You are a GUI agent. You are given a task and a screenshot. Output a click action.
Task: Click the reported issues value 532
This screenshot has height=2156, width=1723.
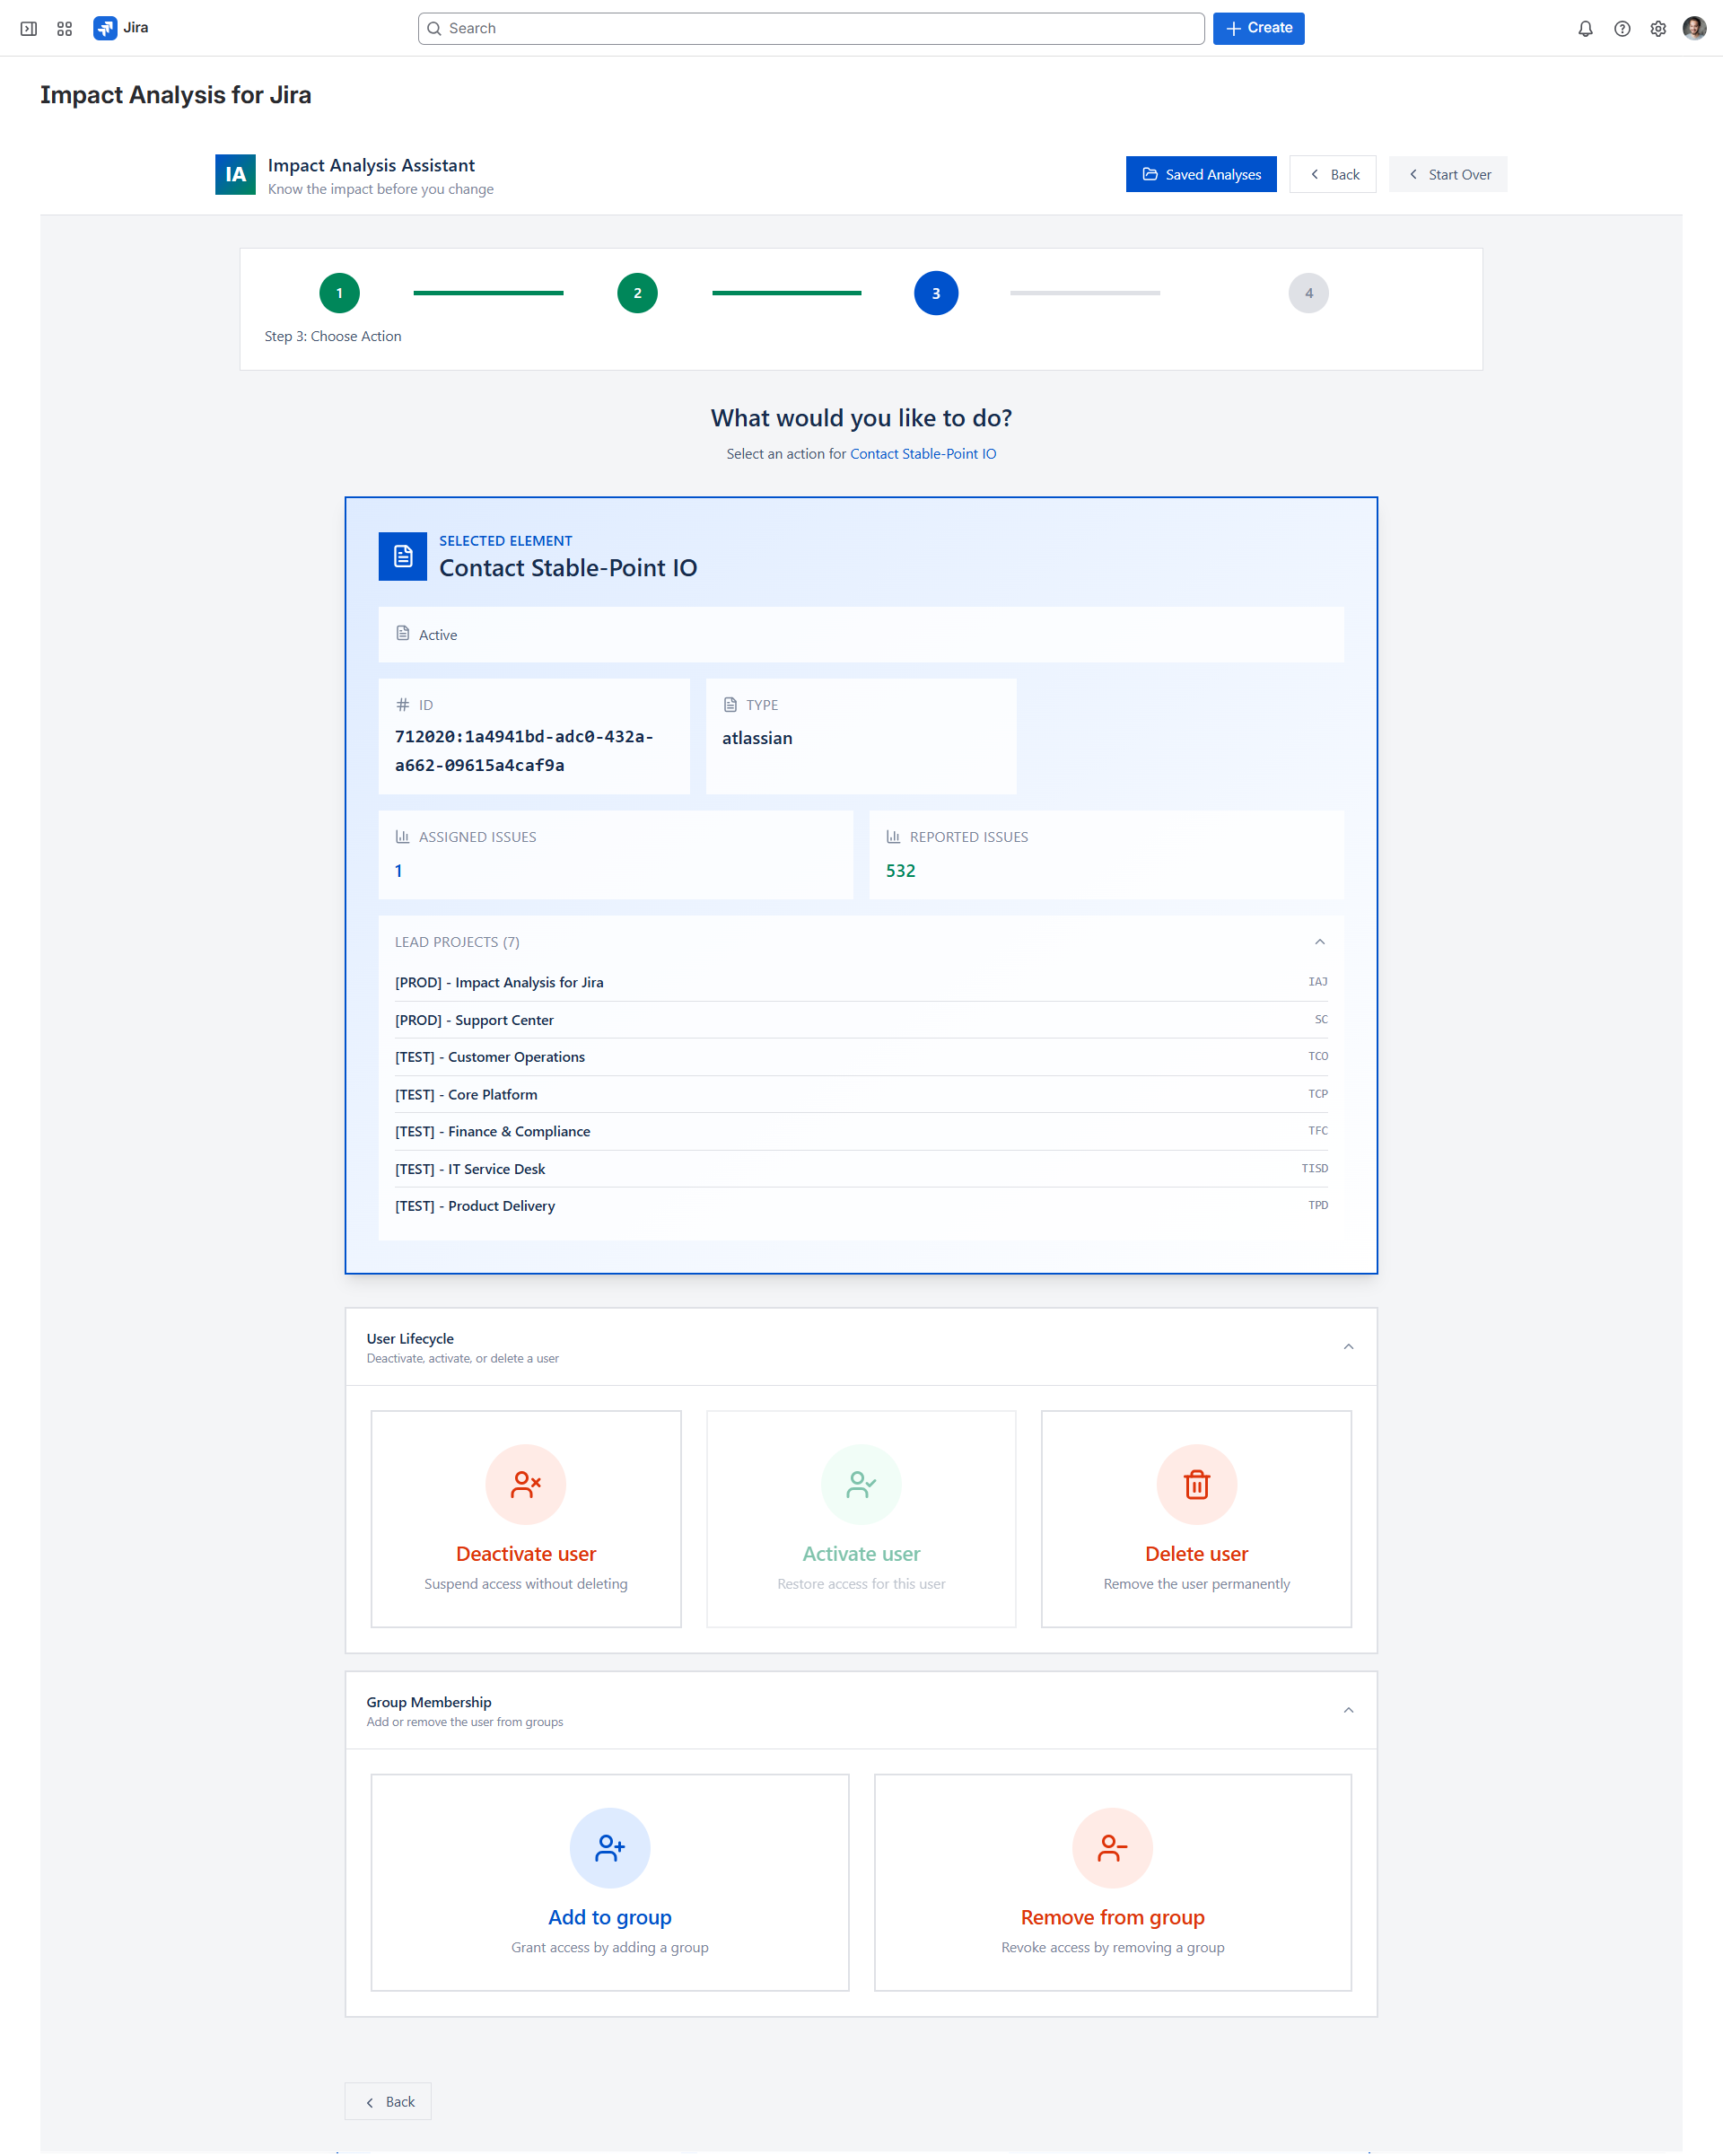click(x=900, y=871)
